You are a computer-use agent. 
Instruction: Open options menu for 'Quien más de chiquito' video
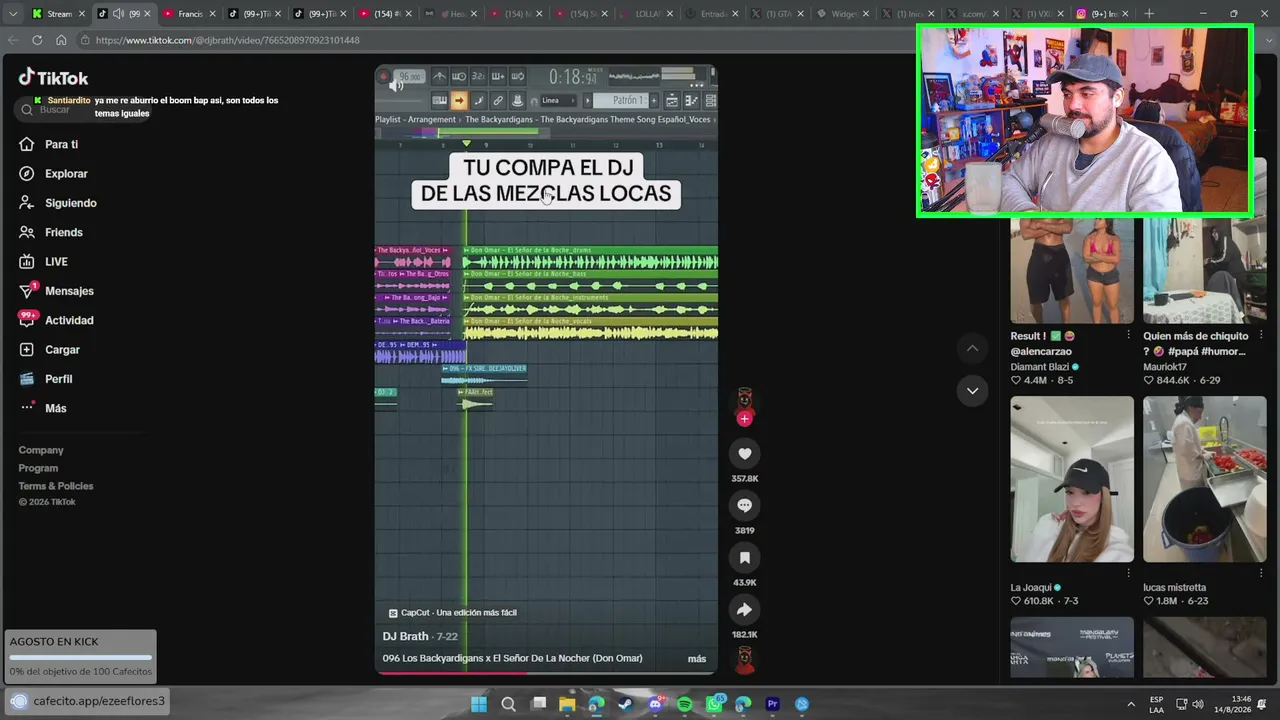click(1261, 336)
